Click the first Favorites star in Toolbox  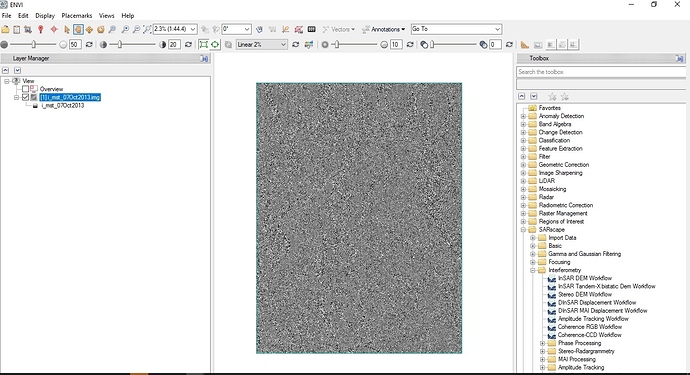point(553,96)
